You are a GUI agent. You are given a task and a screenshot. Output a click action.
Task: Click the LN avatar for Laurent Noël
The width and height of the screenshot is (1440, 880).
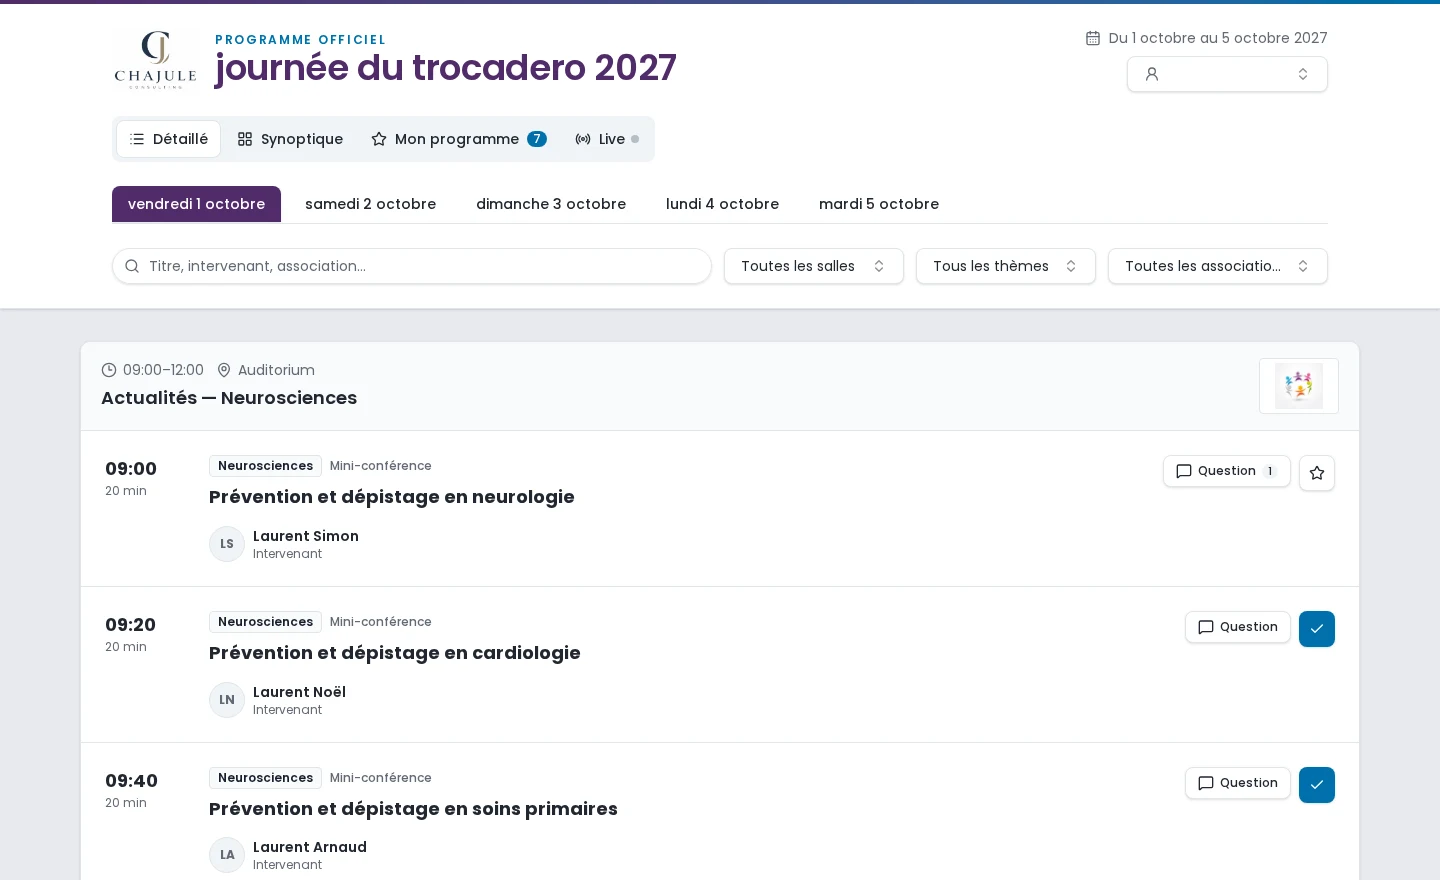click(227, 700)
